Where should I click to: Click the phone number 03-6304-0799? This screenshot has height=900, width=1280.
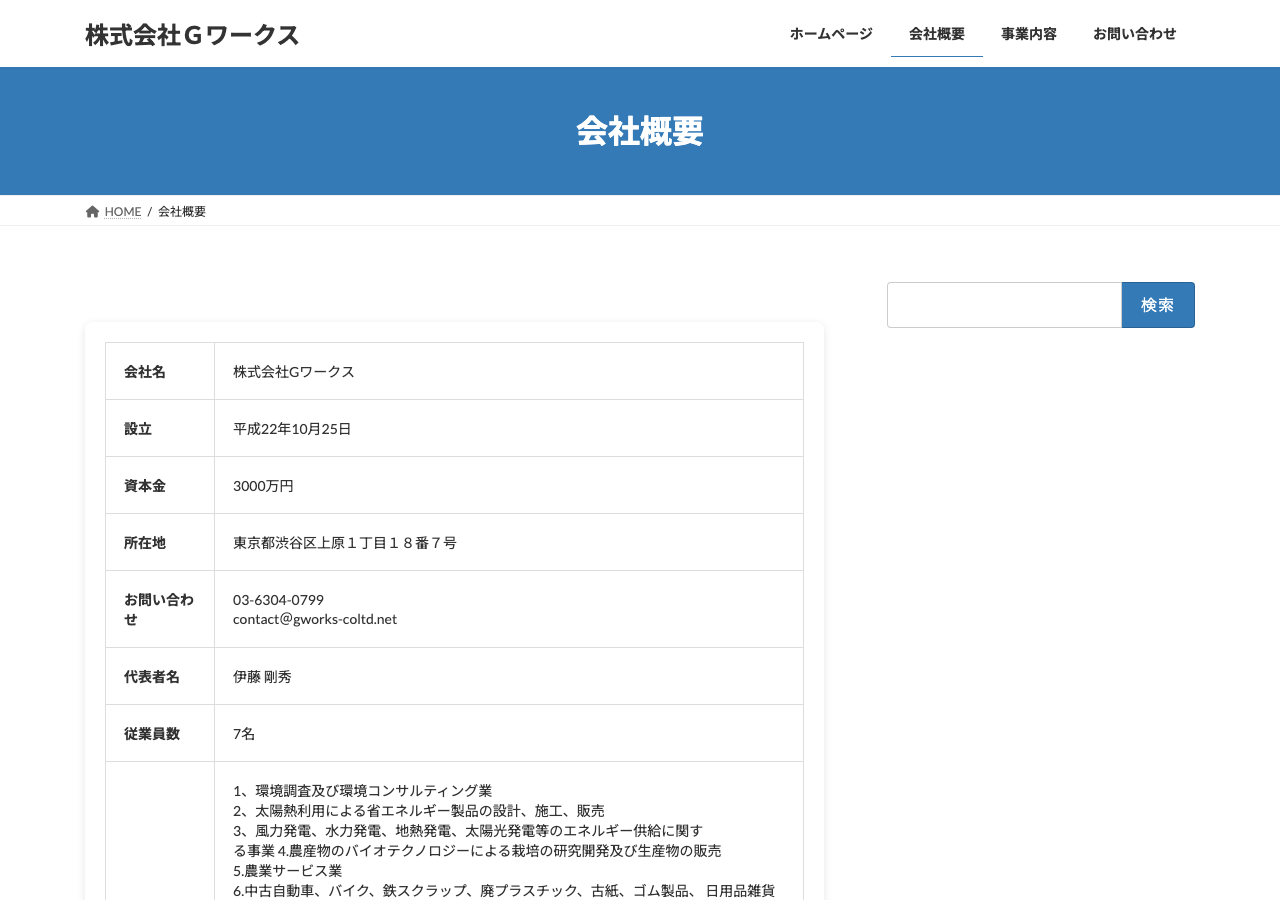click(x=278, y=599)
